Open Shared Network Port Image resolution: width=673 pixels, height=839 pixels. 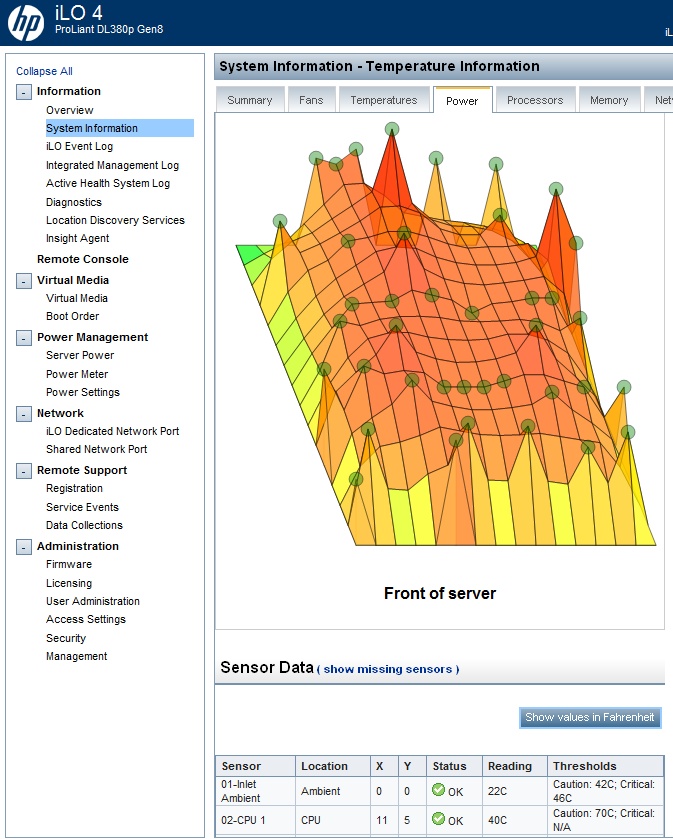coord(96,449)
